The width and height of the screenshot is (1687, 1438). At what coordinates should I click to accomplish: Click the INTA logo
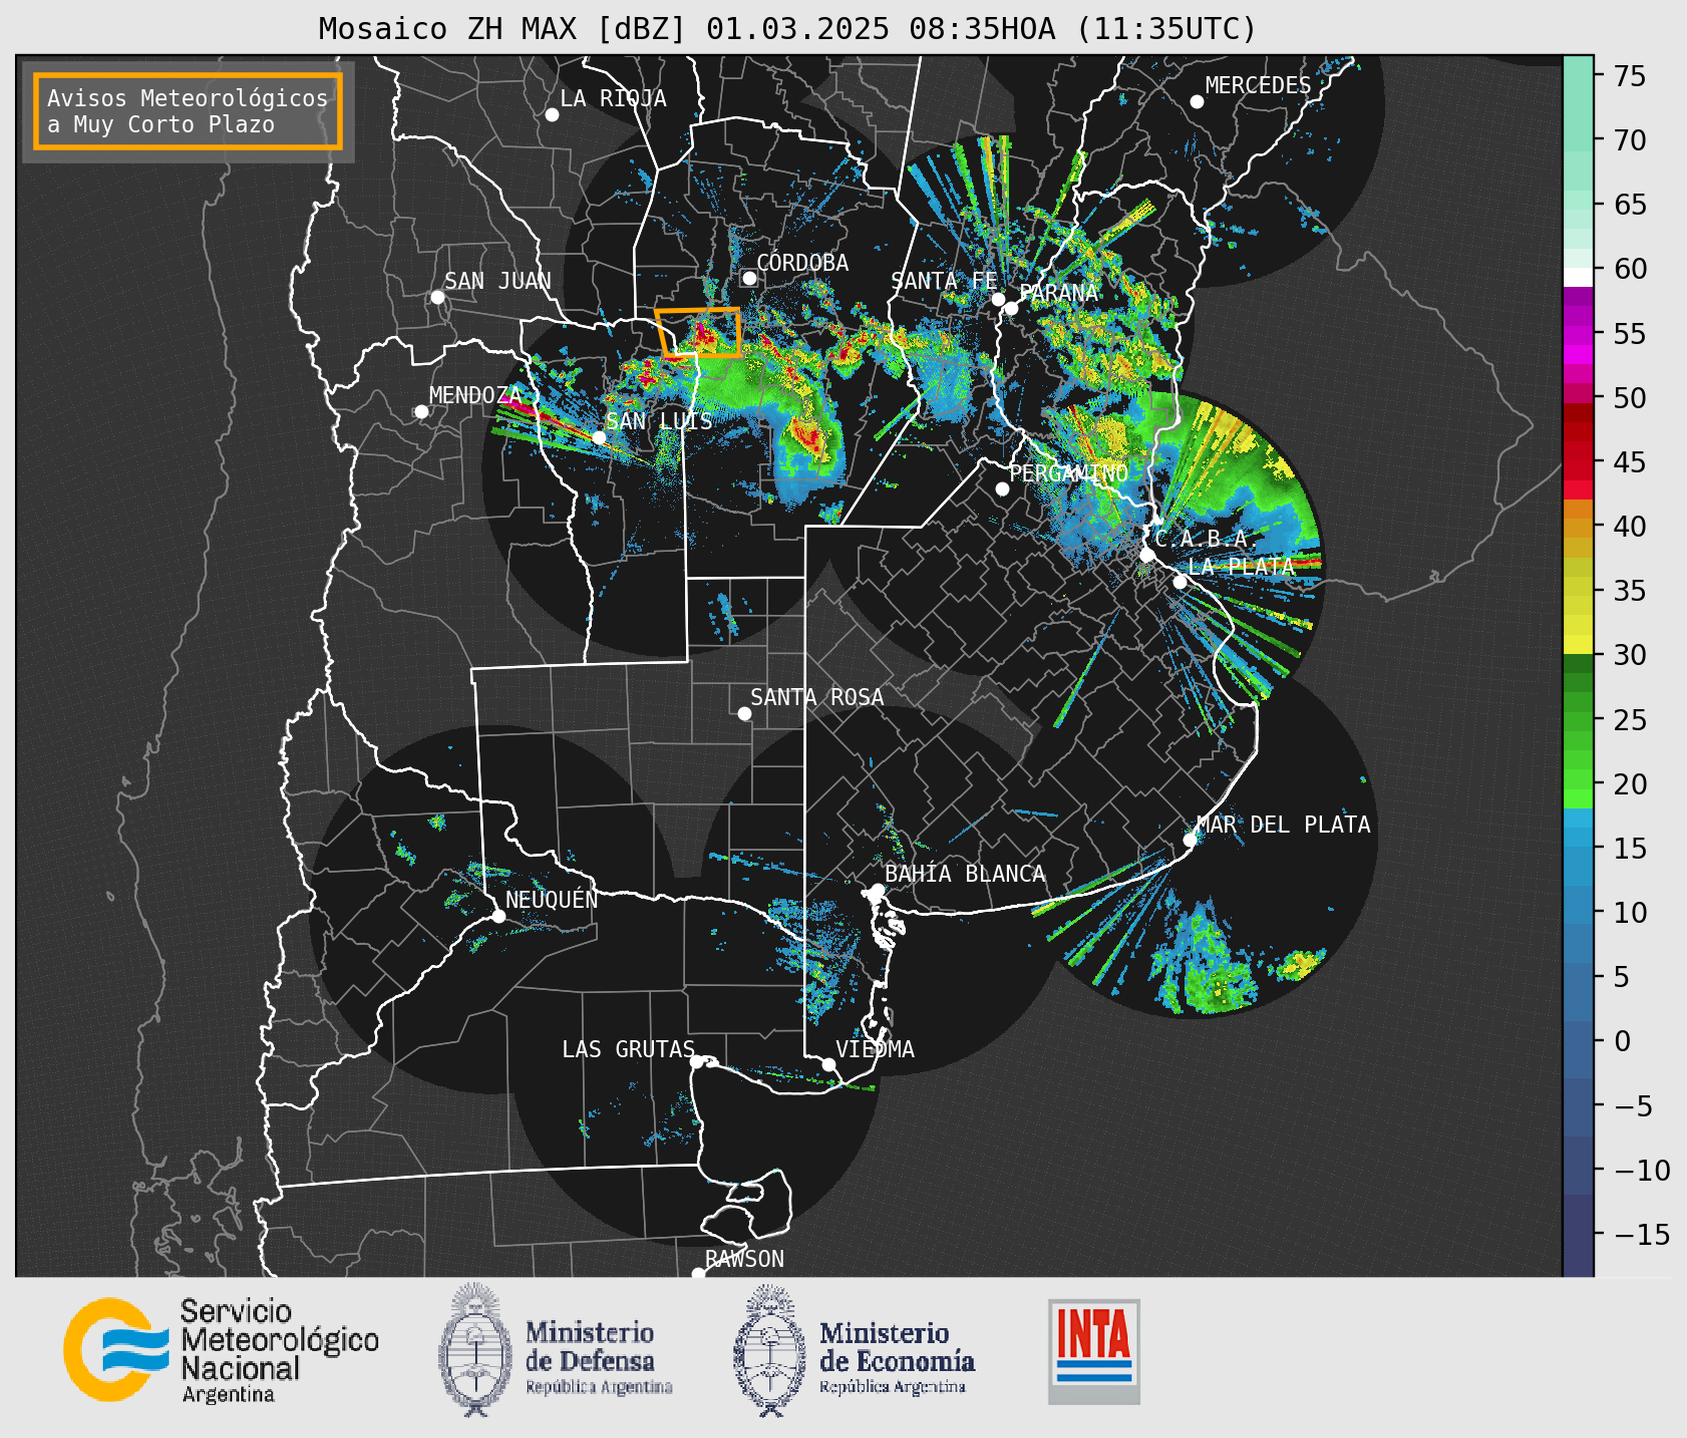[x=1094, y=1350]
